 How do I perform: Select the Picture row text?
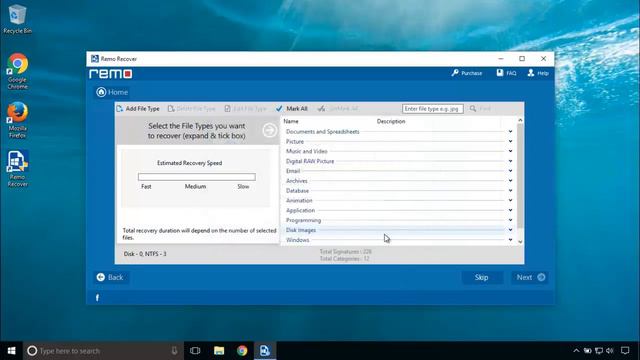click(x=295, y=141)
